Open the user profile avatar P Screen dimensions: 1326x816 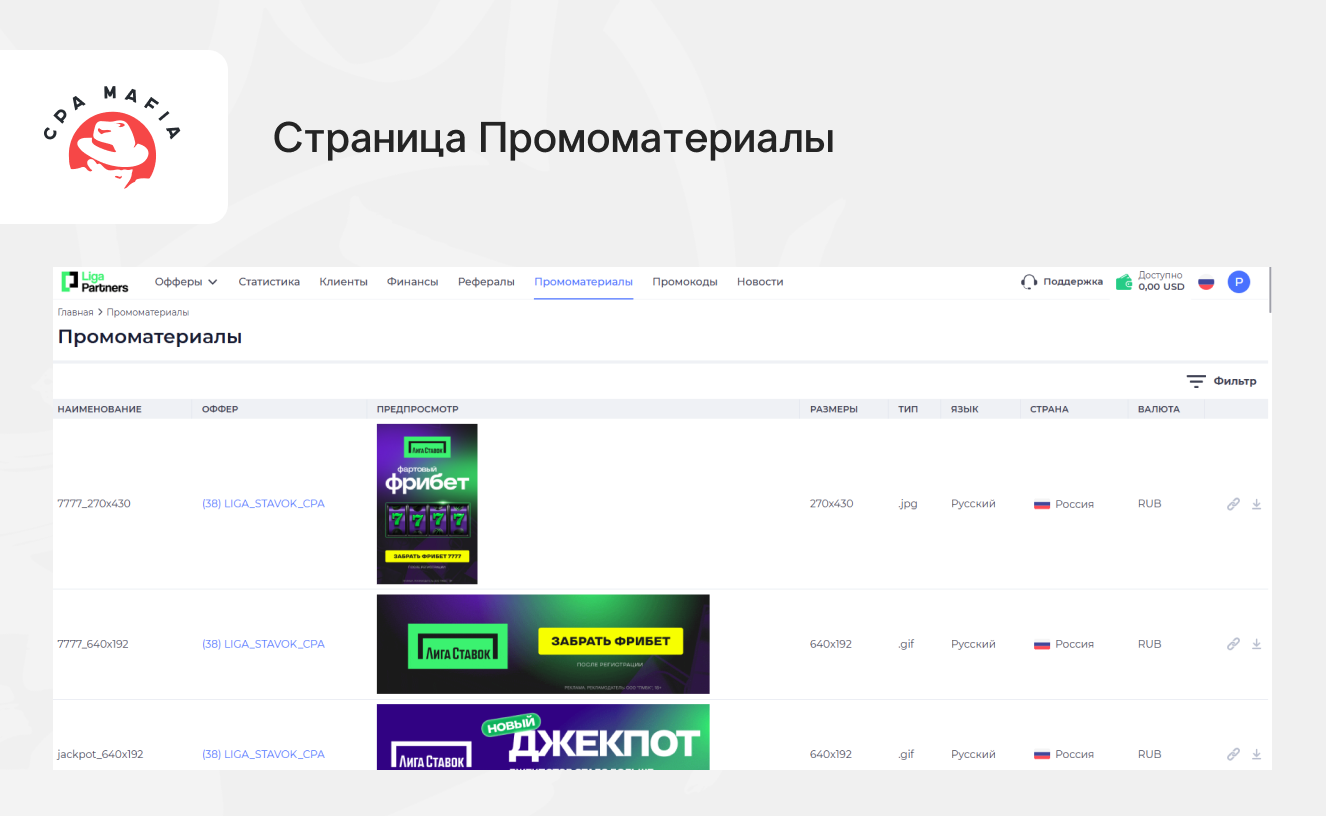click(x=1239, y=282)
